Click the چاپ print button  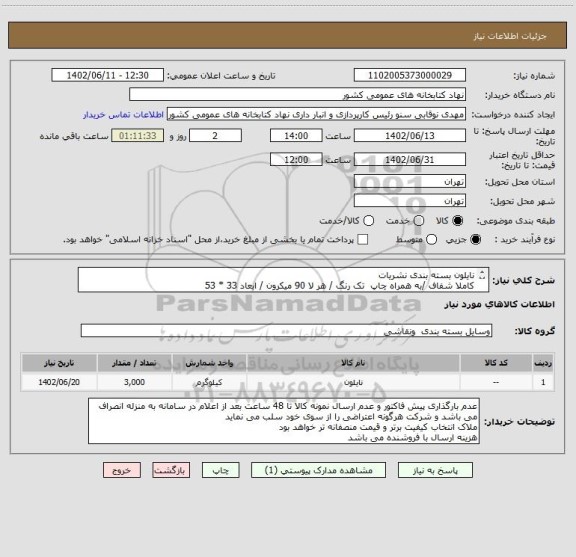pyautogui.click(x=220, y=470)
